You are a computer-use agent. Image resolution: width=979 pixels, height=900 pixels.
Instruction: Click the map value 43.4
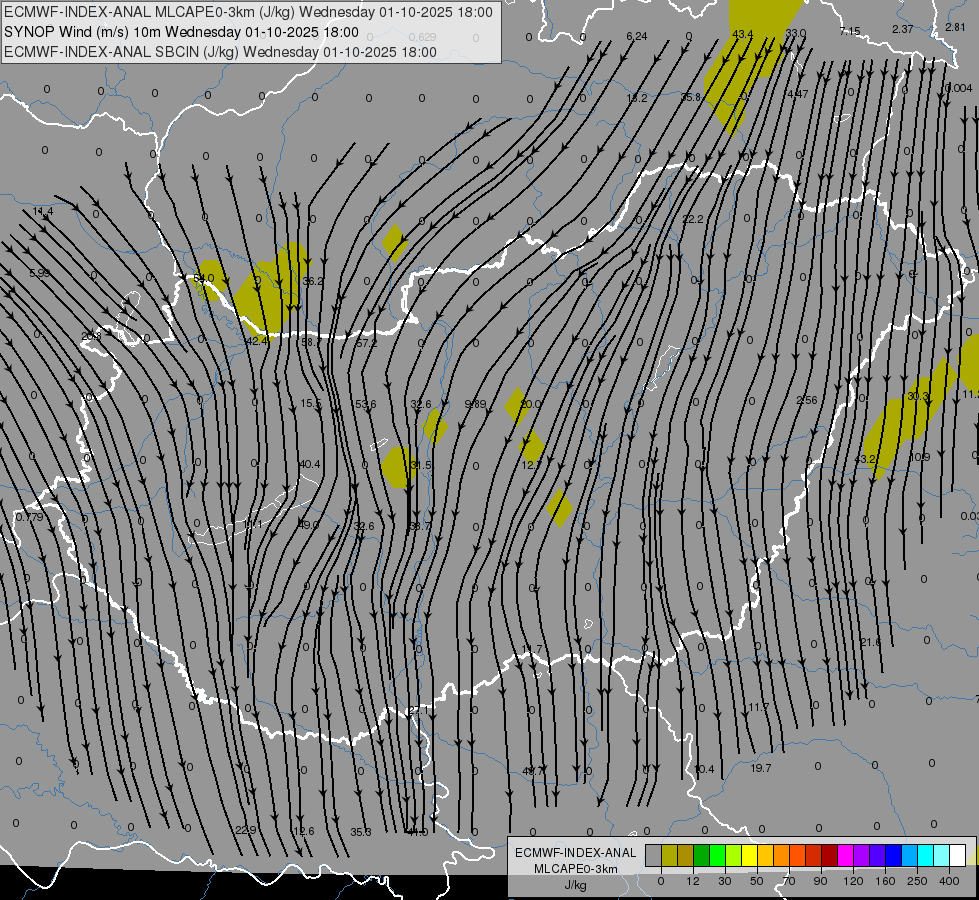pyautogui.click(x=742, y=34)
